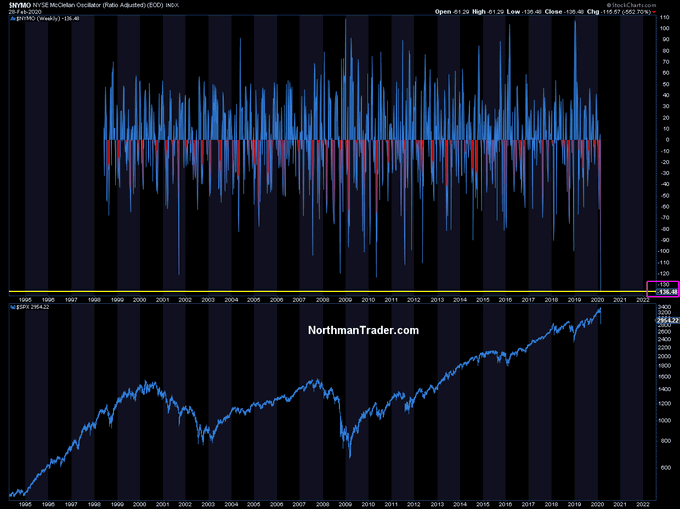The image size is (680, 509).
Task: Click the 28-Feb-2020 chart date
Action: (x=25, y=12)
